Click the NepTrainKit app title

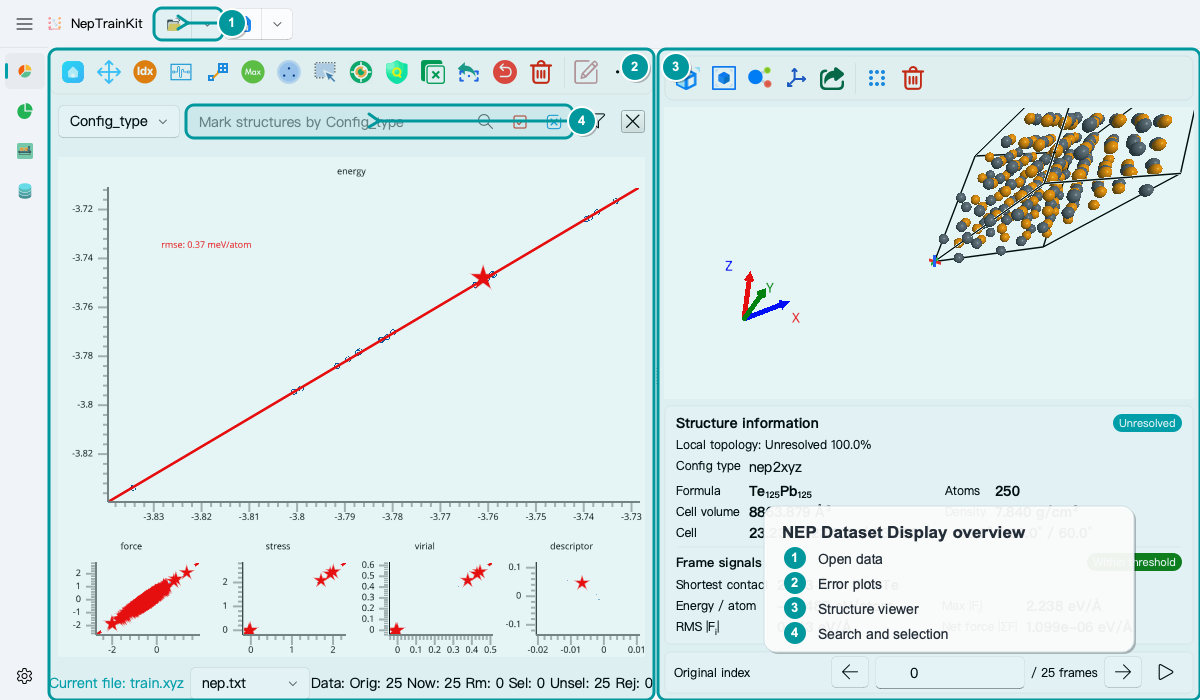click(107, 23)
